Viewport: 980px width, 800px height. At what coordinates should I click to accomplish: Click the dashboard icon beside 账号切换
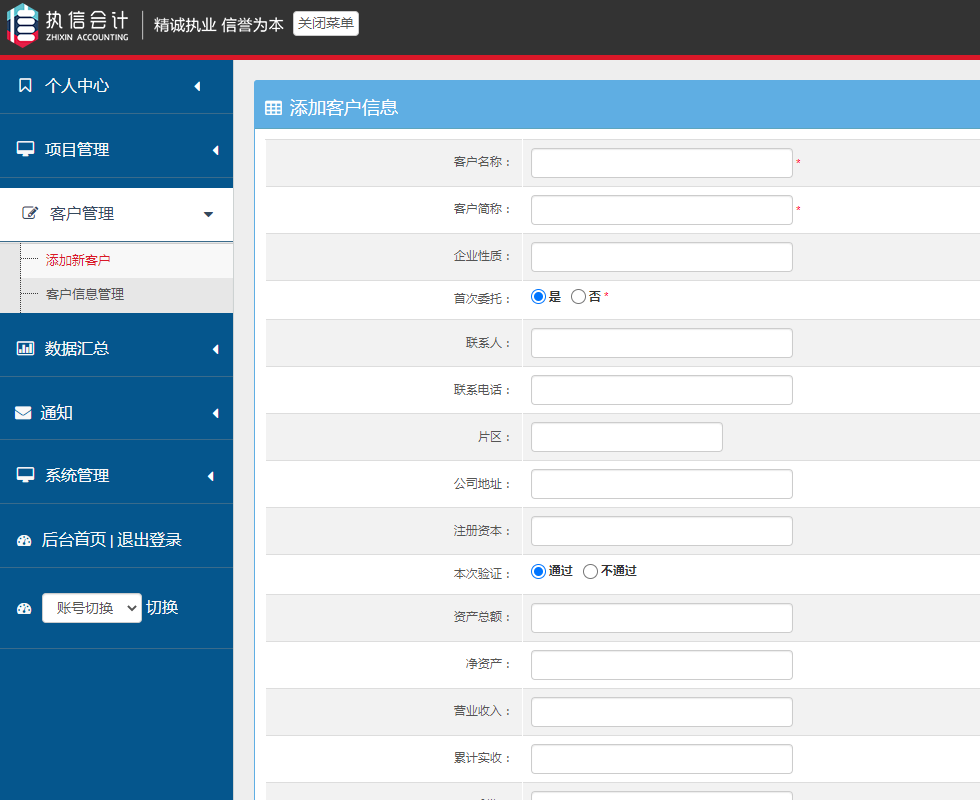[x=24, y=608]
